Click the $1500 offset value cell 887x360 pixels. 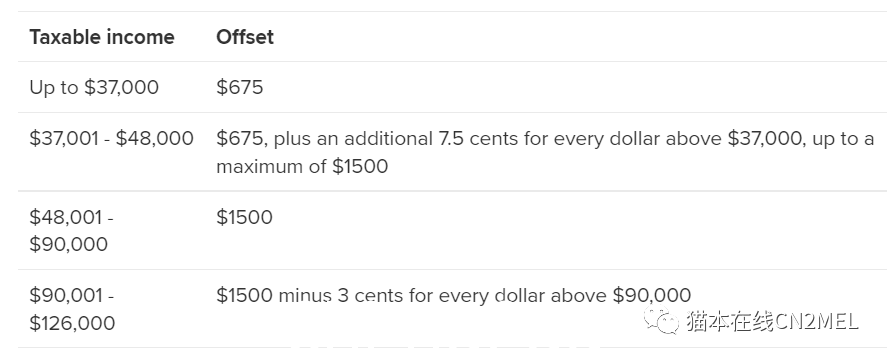coord(244,217)
